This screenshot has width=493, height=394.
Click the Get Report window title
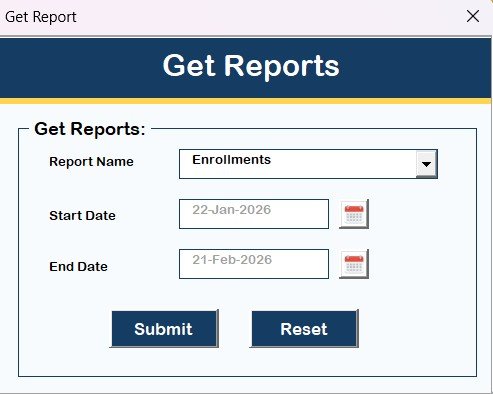(41, 17)
